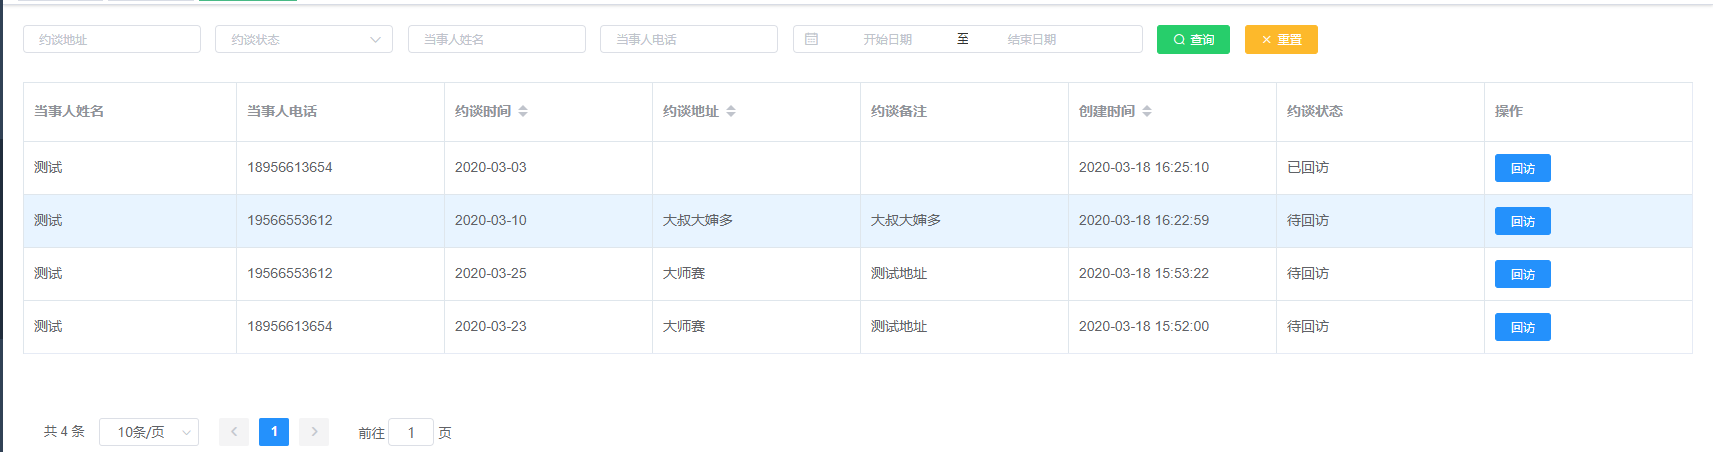Click created time 2020-03-18 16:25:10
This screenshot has width=1713, height=452.
click(x=1144, y=167)
